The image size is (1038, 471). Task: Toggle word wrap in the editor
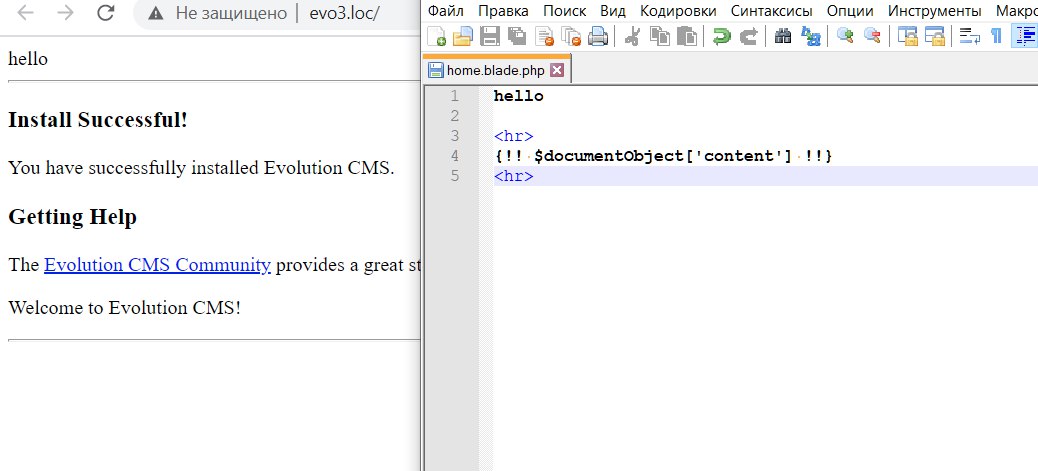click(970, 36)
